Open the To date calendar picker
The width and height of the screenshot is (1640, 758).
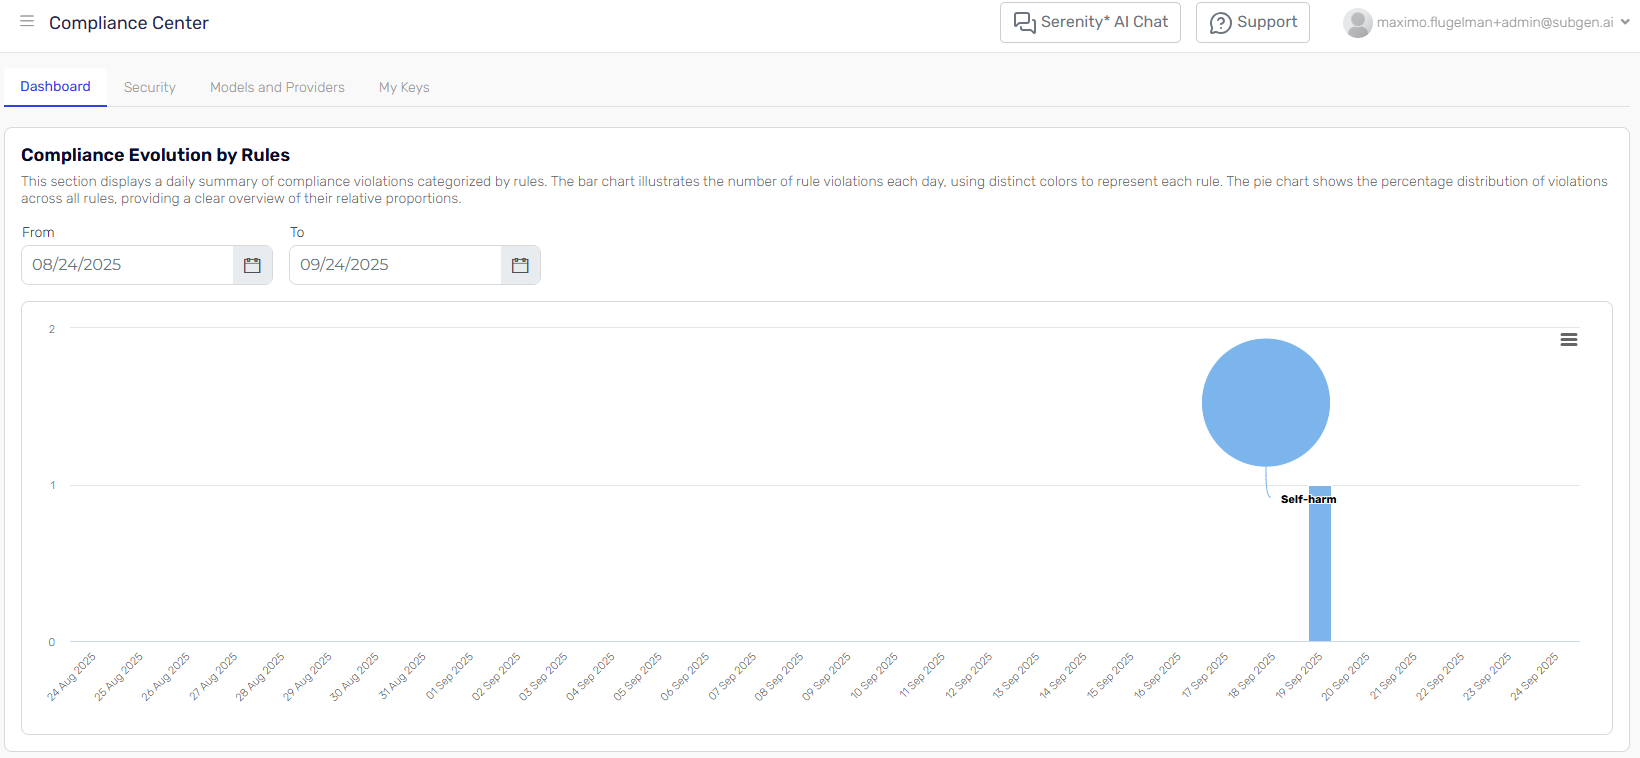click(x=520, y=265)
